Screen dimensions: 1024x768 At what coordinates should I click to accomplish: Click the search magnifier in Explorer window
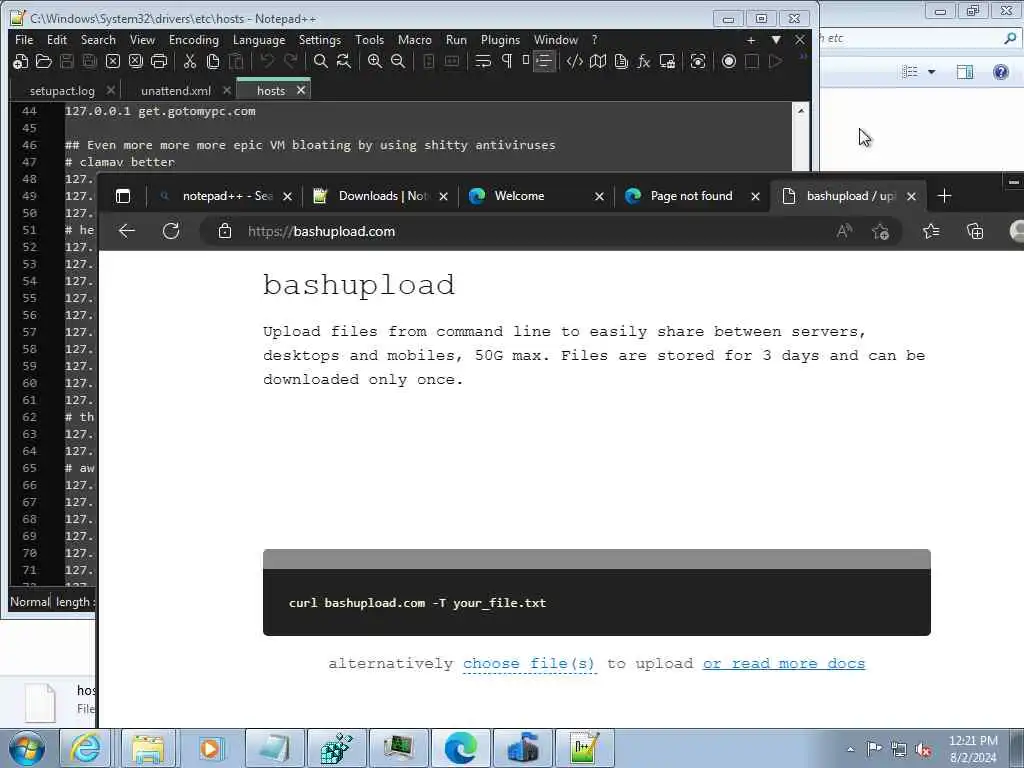(1010, 39)
